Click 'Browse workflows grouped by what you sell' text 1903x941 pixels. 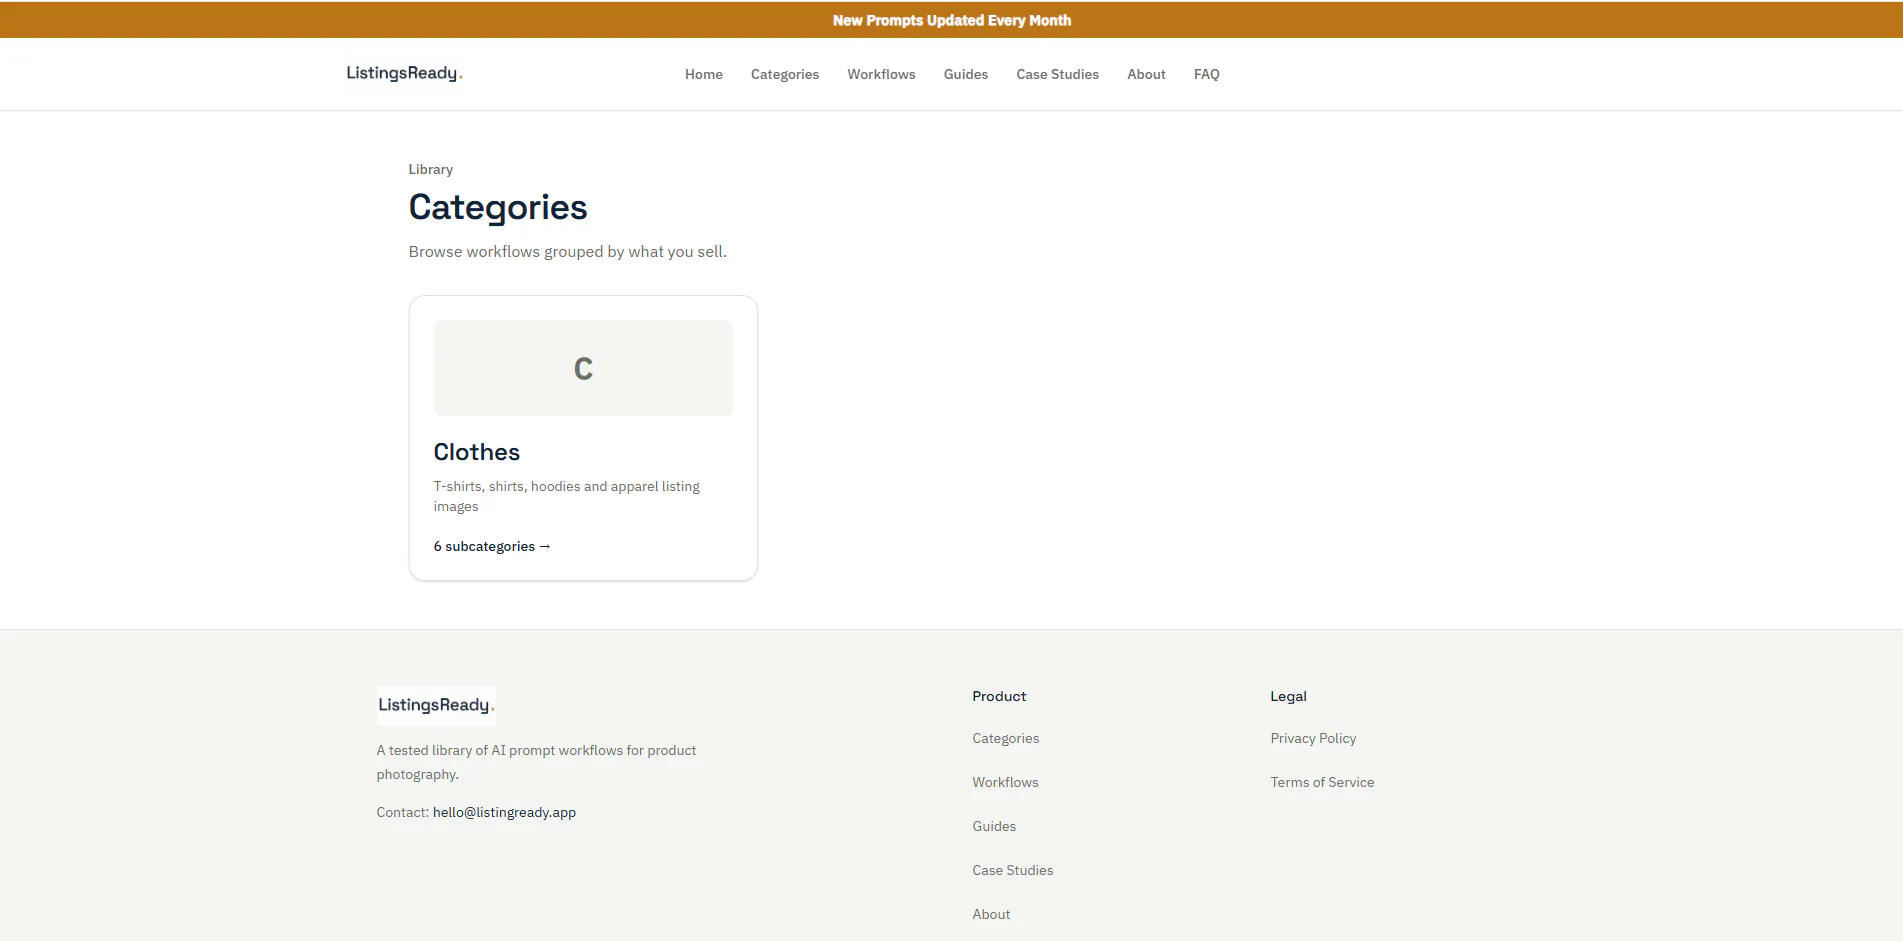coord(567,252)
